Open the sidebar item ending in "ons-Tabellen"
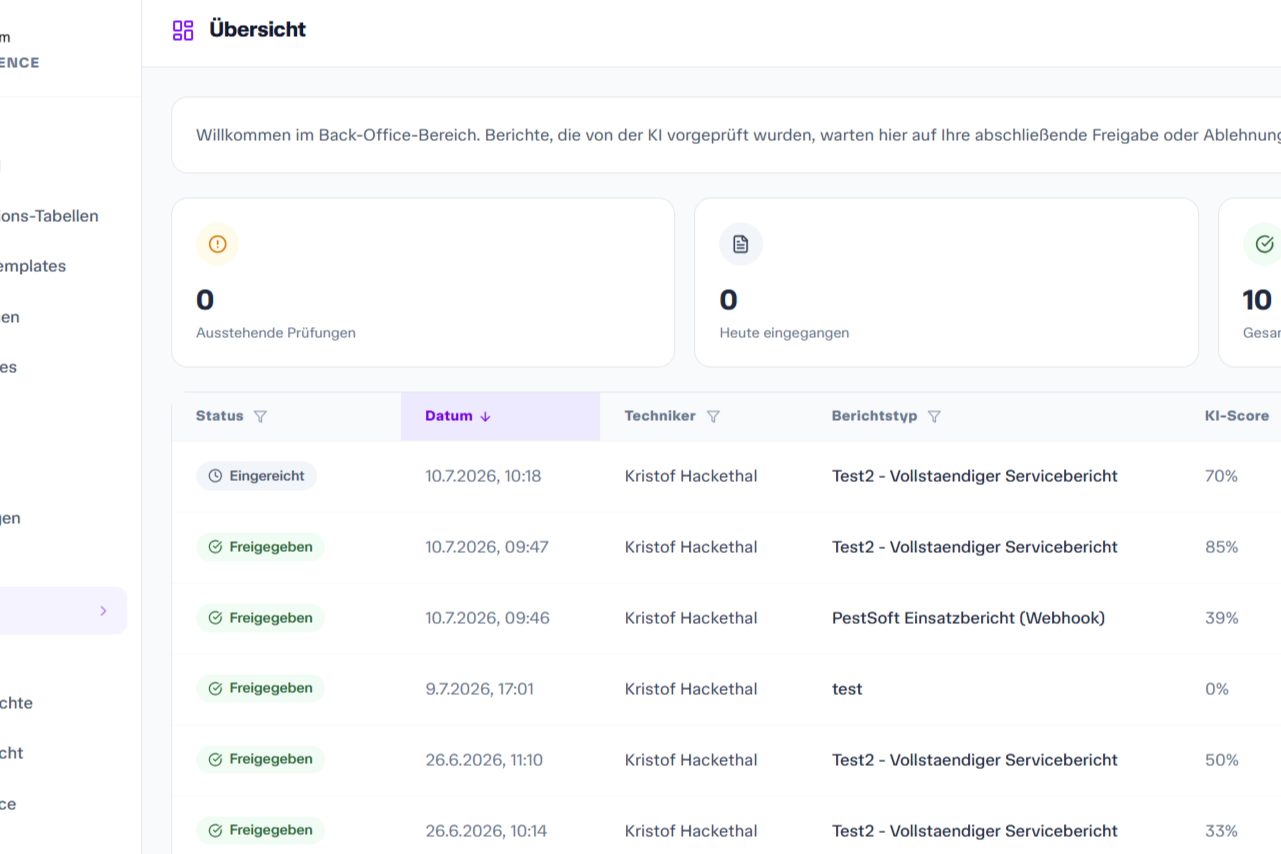This screenshot has width=1281, height=854. pos(49,216)
